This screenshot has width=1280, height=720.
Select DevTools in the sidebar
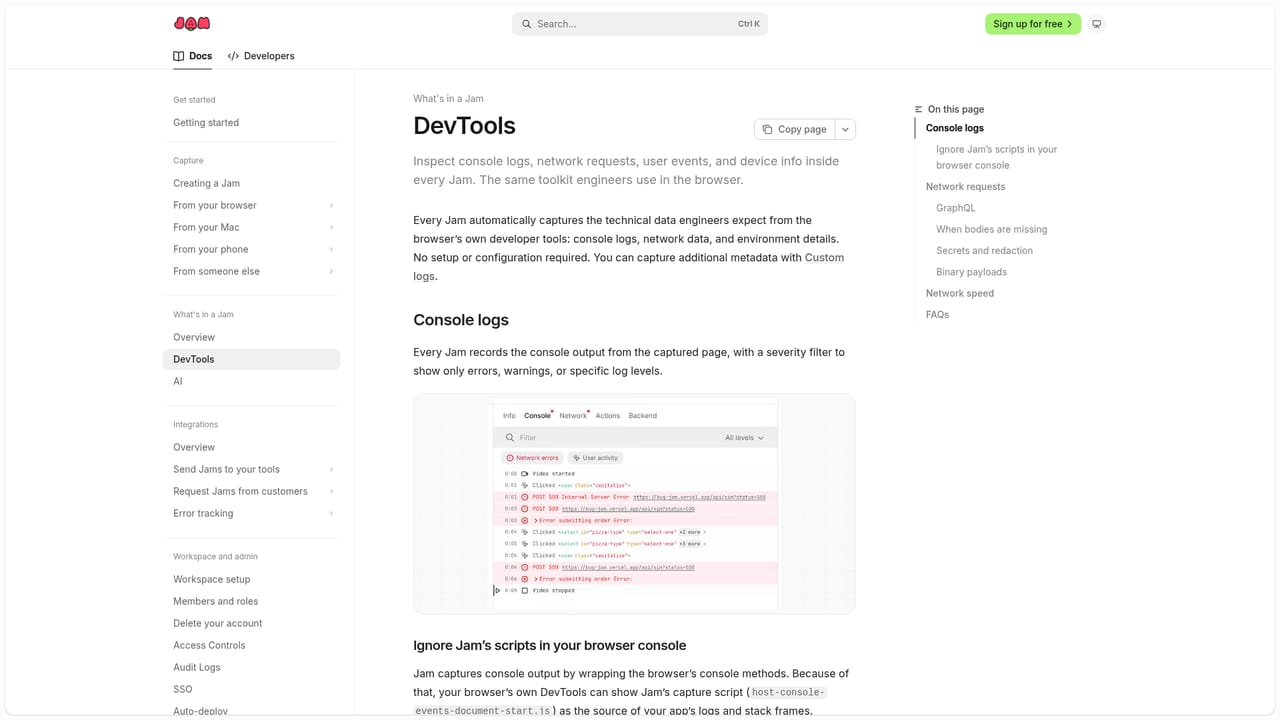252,360
